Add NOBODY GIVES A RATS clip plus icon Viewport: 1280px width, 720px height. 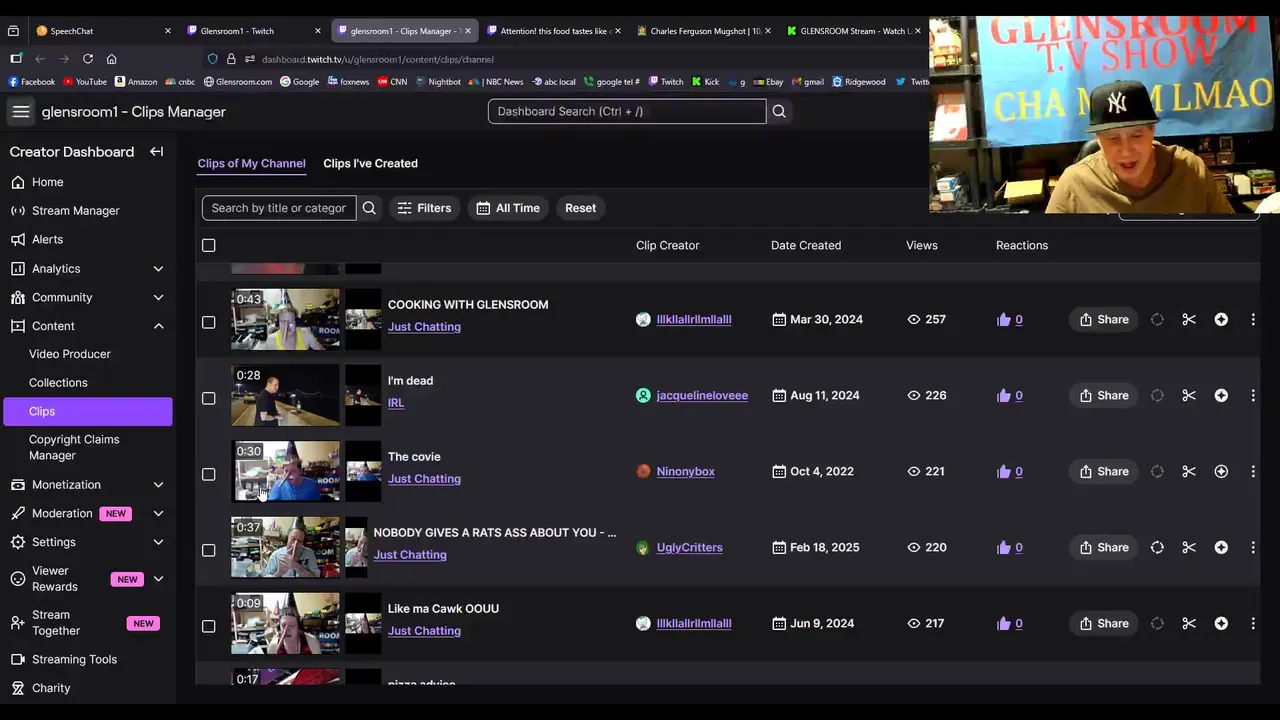(1221, 548)
